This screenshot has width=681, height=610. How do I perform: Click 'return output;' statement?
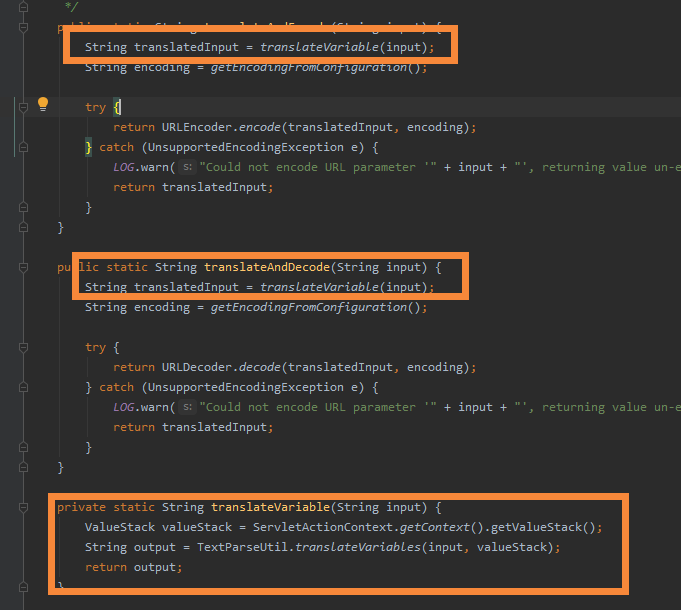coord(134,567)
